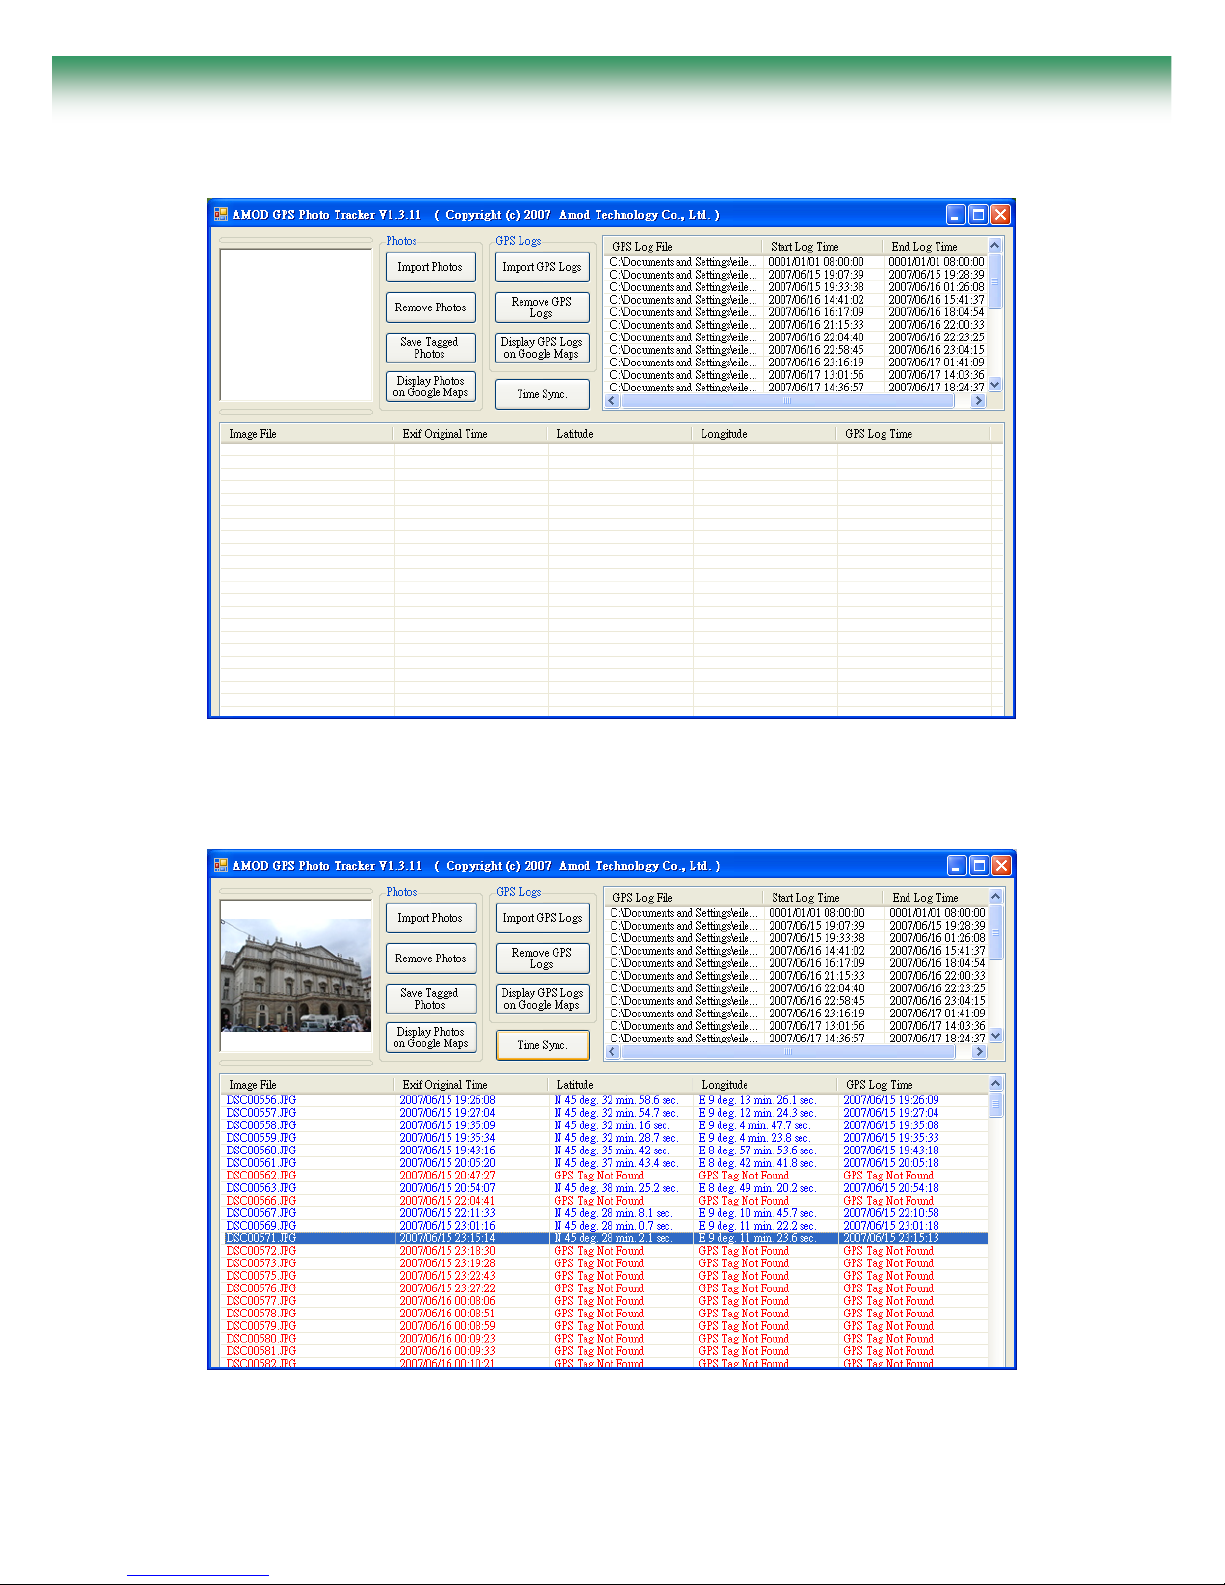1225x1585 pixels.
Task: Select the DSC00577.JPG row
Action: click(x=605, y=1301)
